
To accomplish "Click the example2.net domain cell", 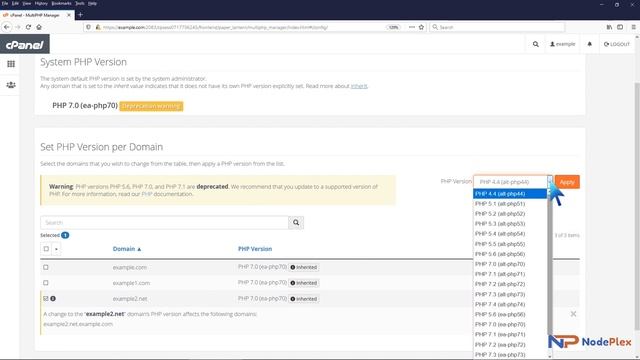I will tap(130, 299).
